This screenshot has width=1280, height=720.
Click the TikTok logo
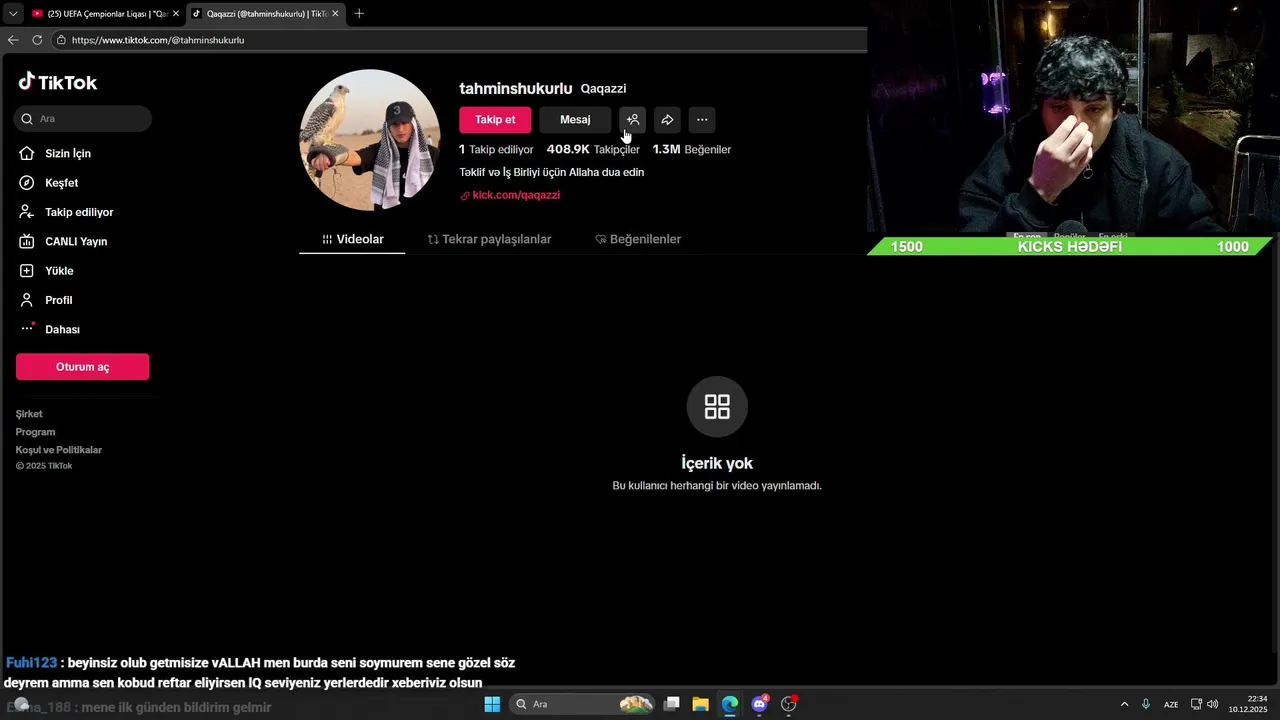[x=57, y=82]
